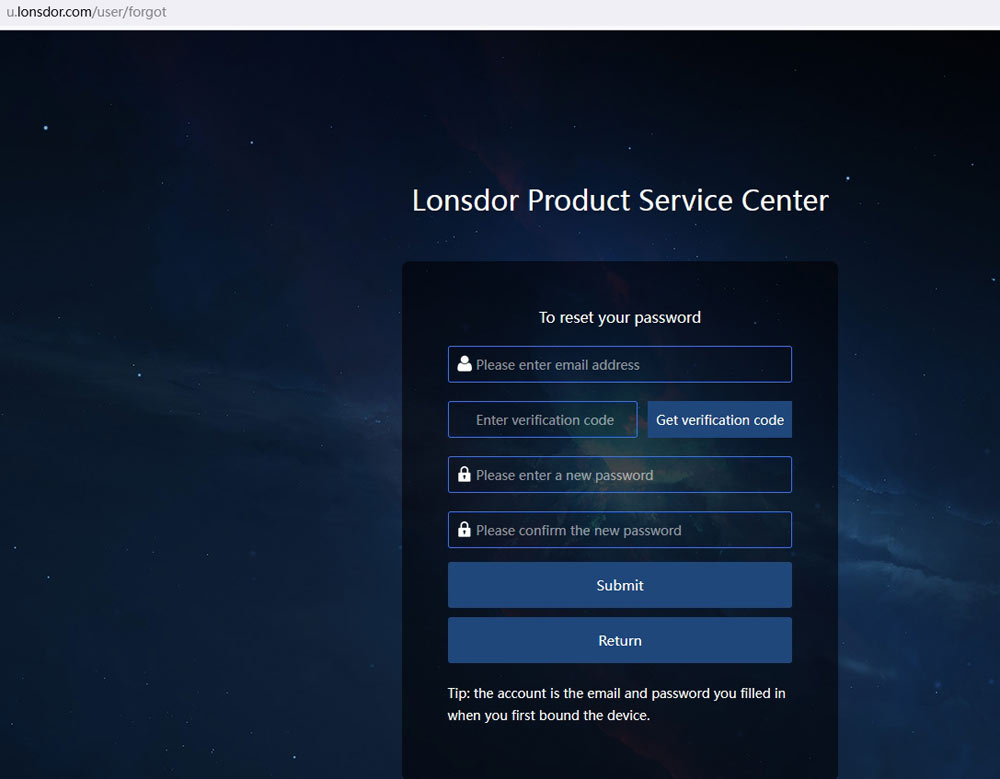Click the lock icon in new password field

[464, 475]
